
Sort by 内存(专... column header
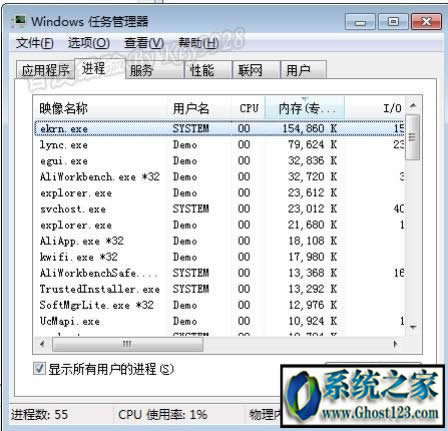[305, 108]
